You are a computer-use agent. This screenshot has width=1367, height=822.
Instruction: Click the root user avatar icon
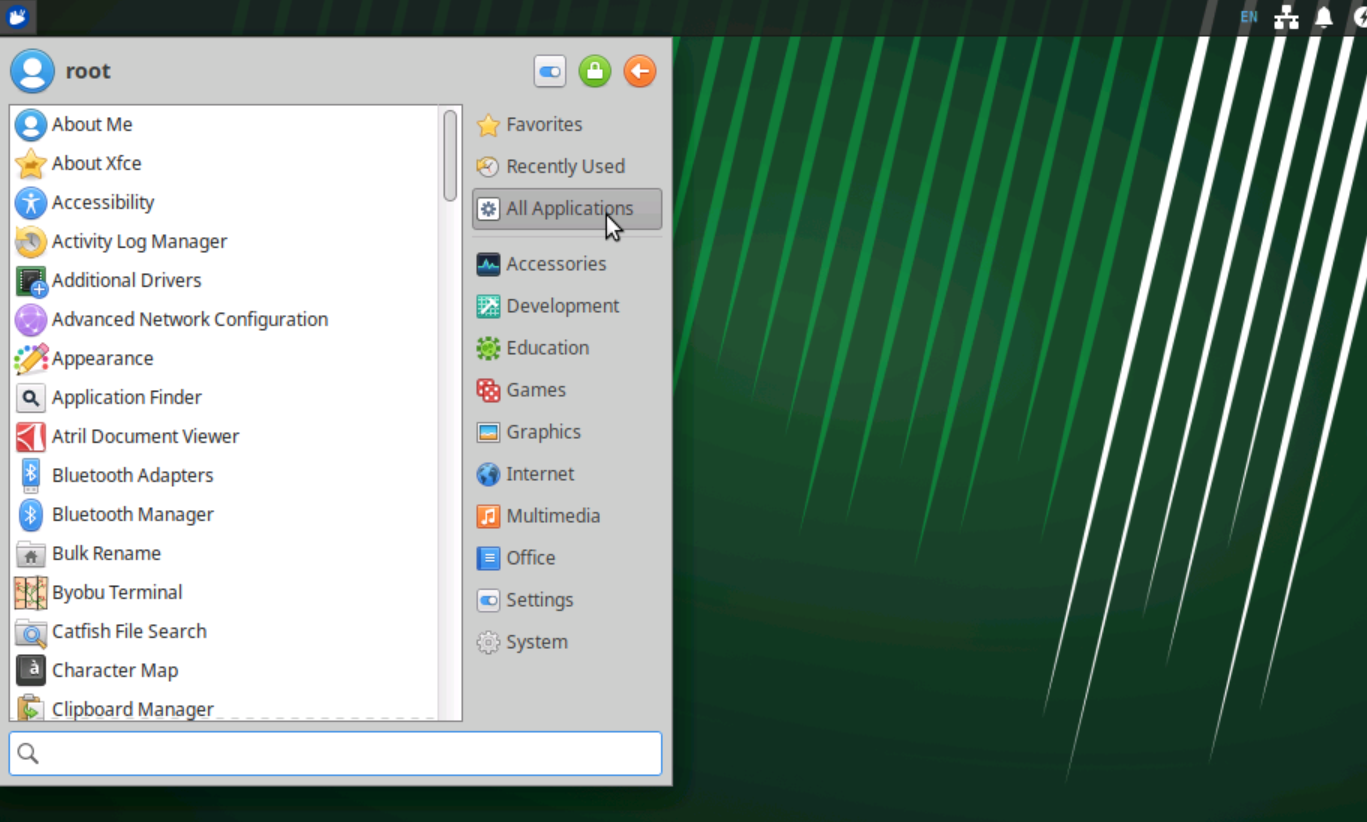pyautogui.click(x=32, y=71)
